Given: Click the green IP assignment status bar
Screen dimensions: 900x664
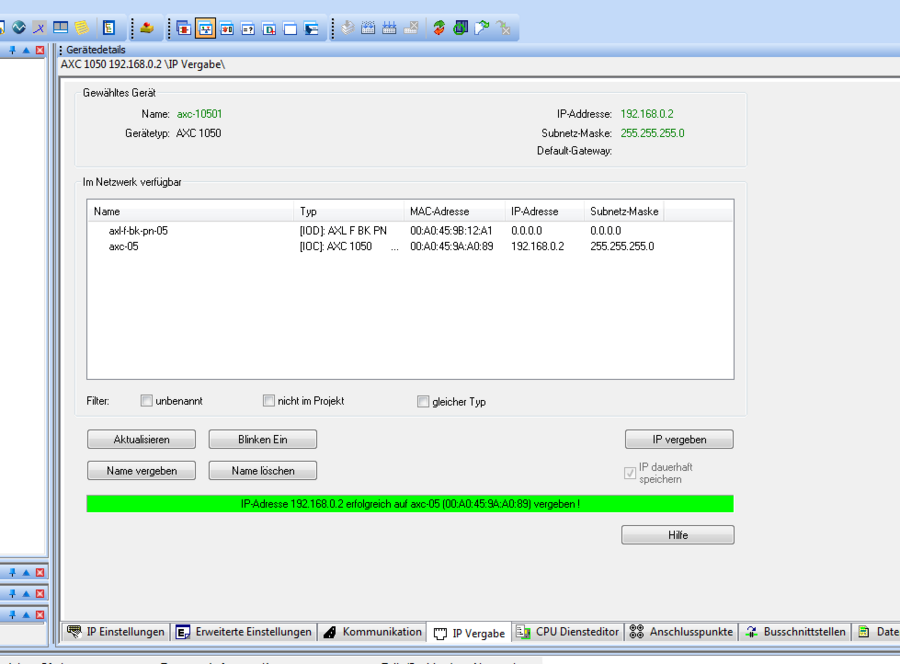Looking at the screenshot, I should [410, 504].
